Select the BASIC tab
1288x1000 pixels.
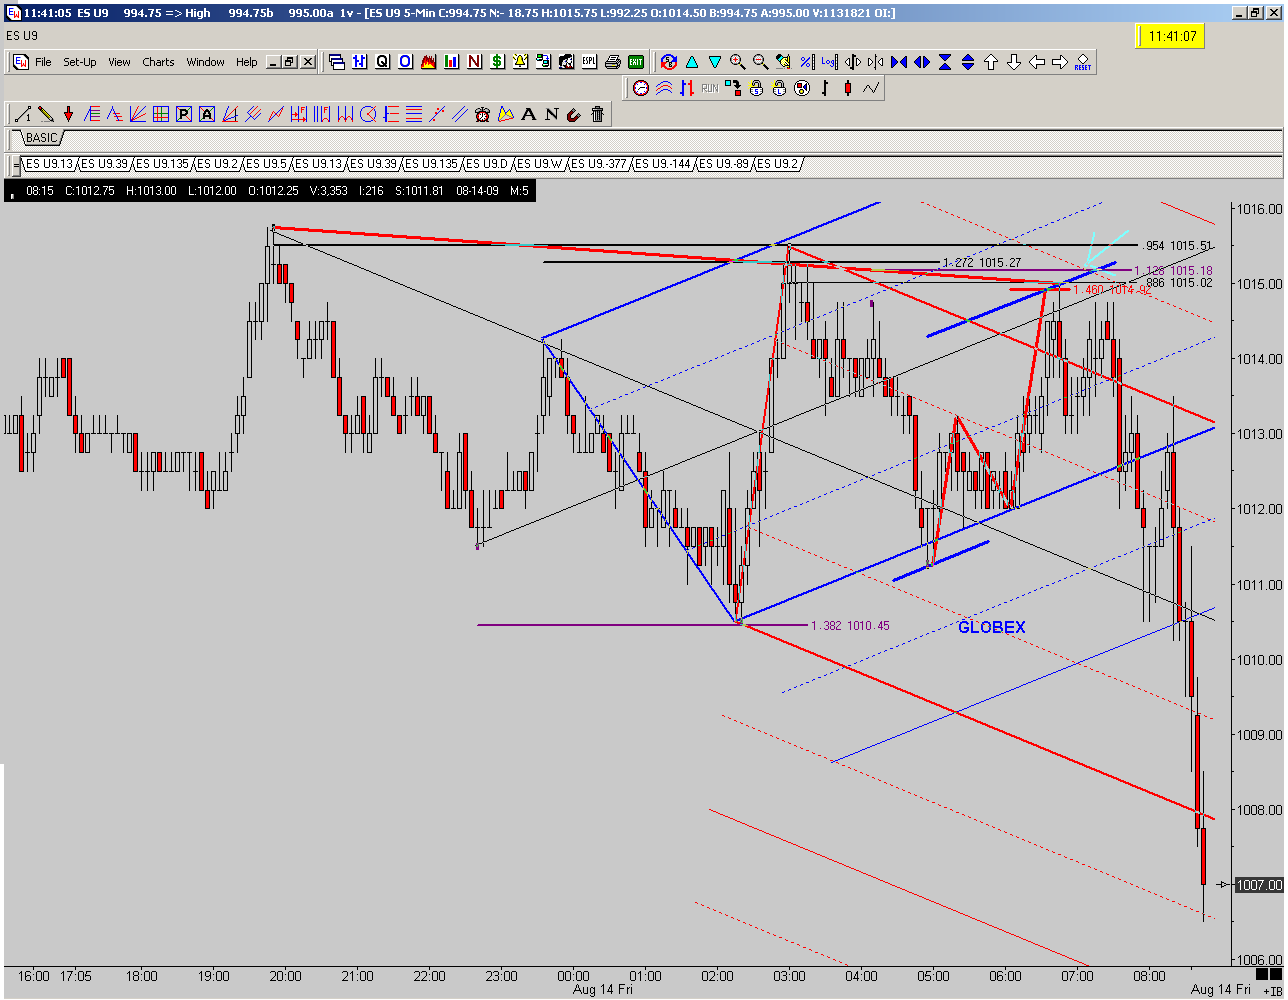(41, 138)
